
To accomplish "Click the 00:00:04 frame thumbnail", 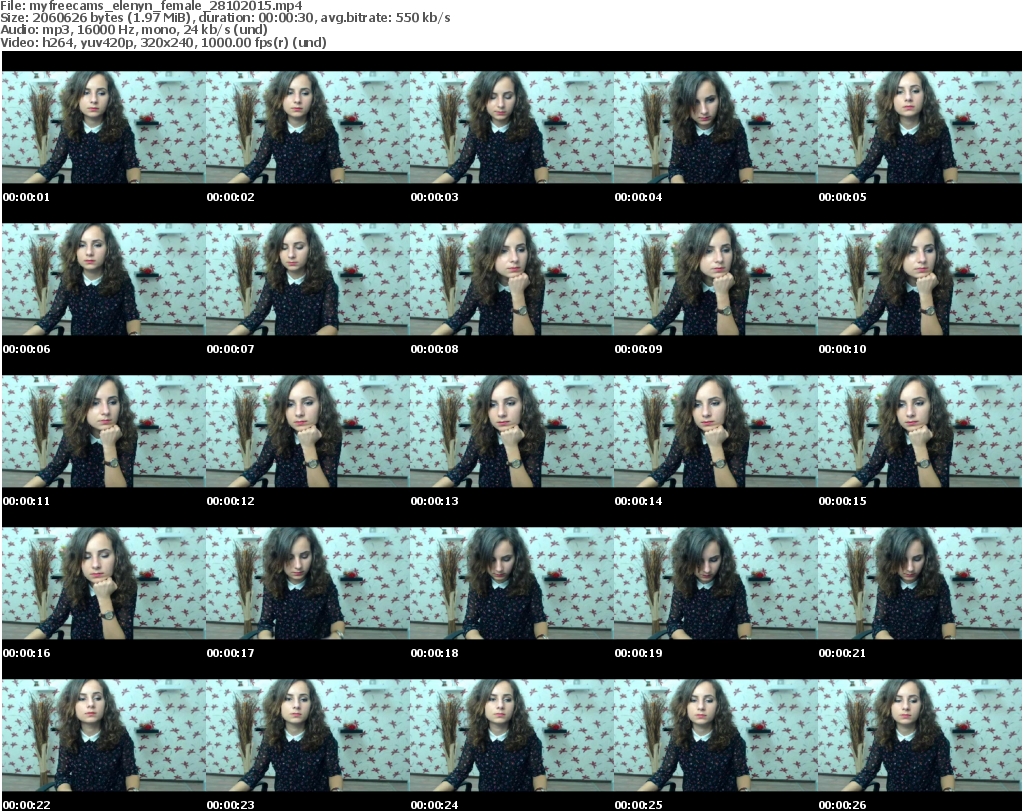I will [x=716, y=127].
